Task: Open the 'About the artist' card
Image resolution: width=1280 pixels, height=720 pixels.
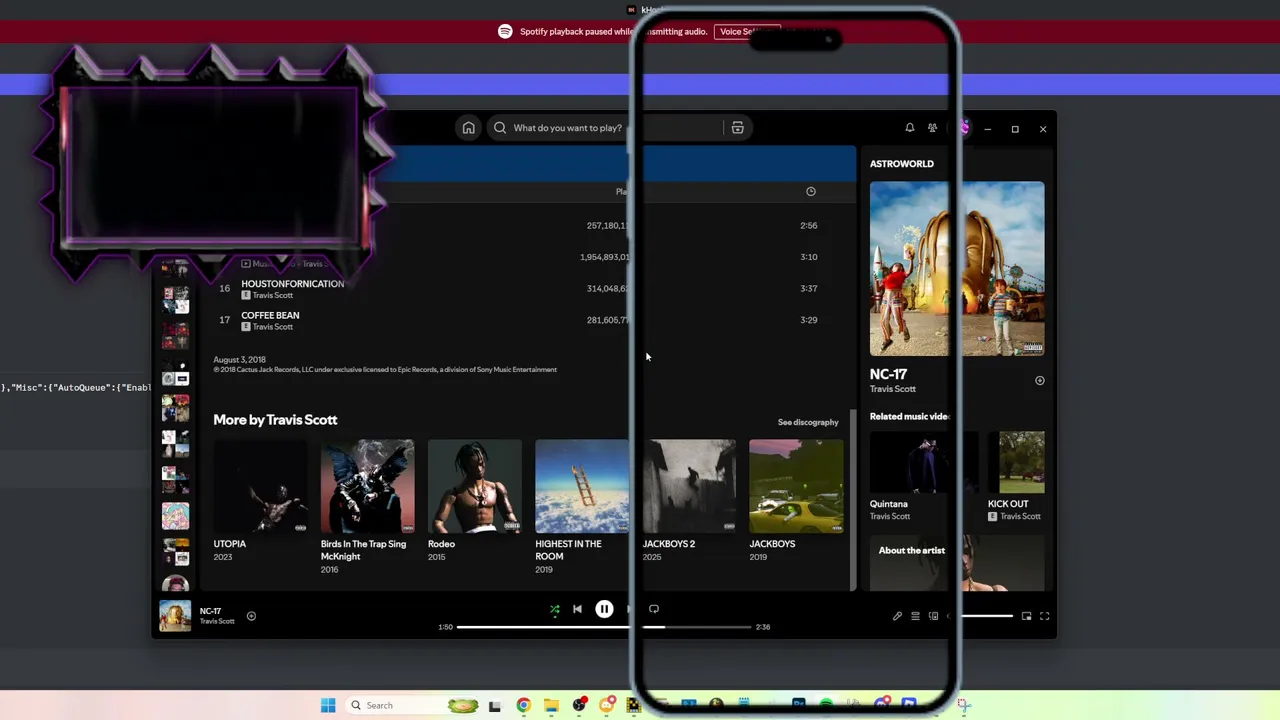Action: pos(957,563)
